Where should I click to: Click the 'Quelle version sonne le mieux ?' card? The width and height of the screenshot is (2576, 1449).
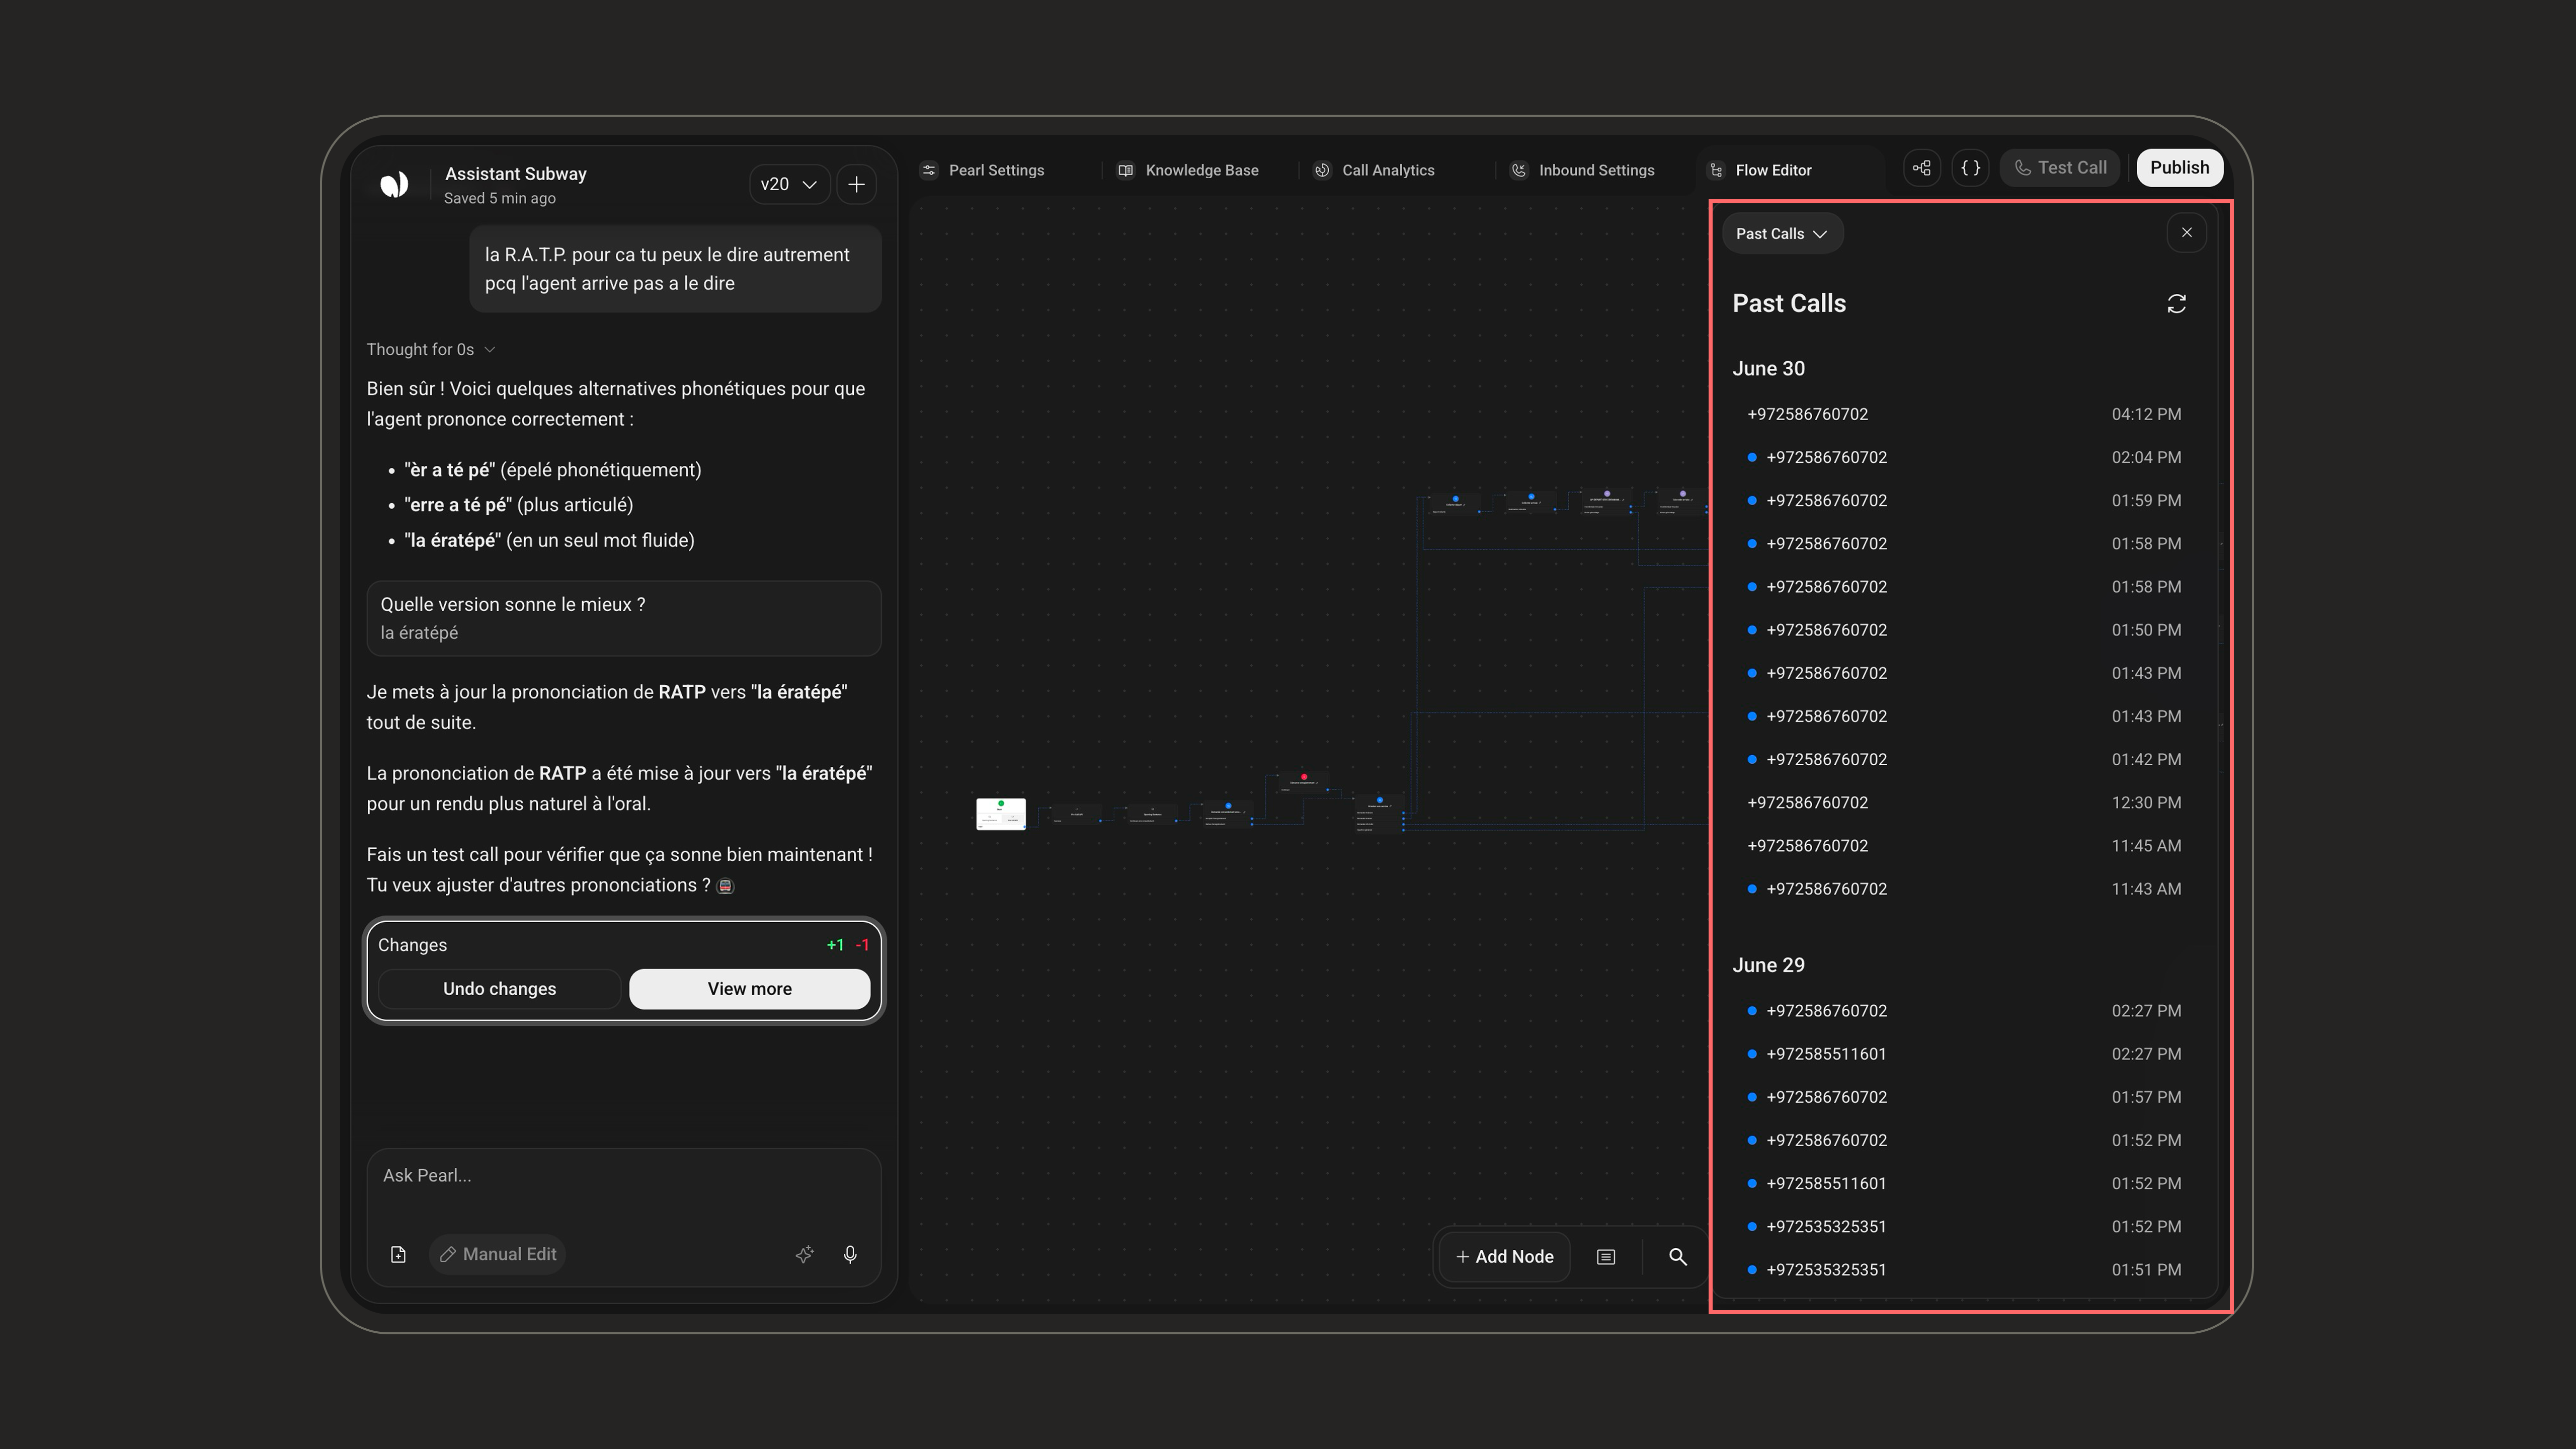pos(624,619)
